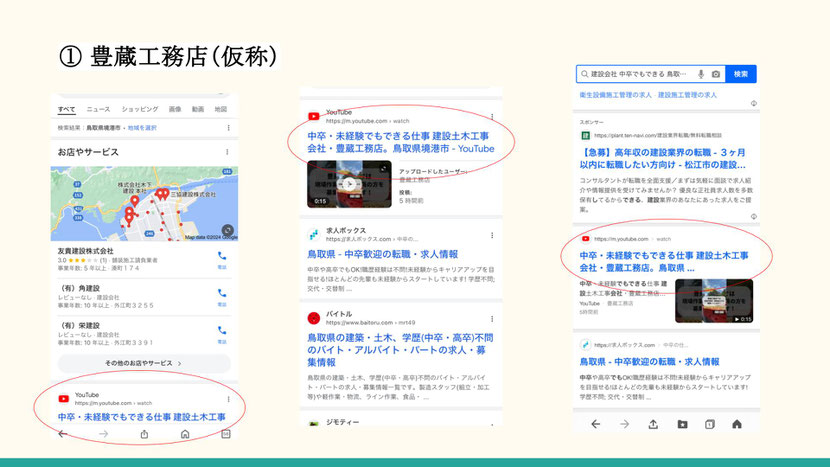
Task: Expand the map with the fullscreen icon
Action: 228,230
